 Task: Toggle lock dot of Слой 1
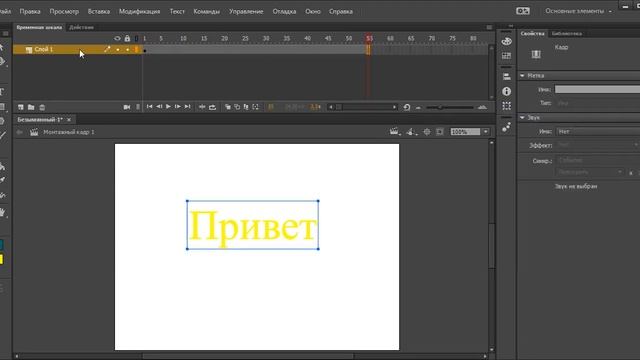coord(127,50)
